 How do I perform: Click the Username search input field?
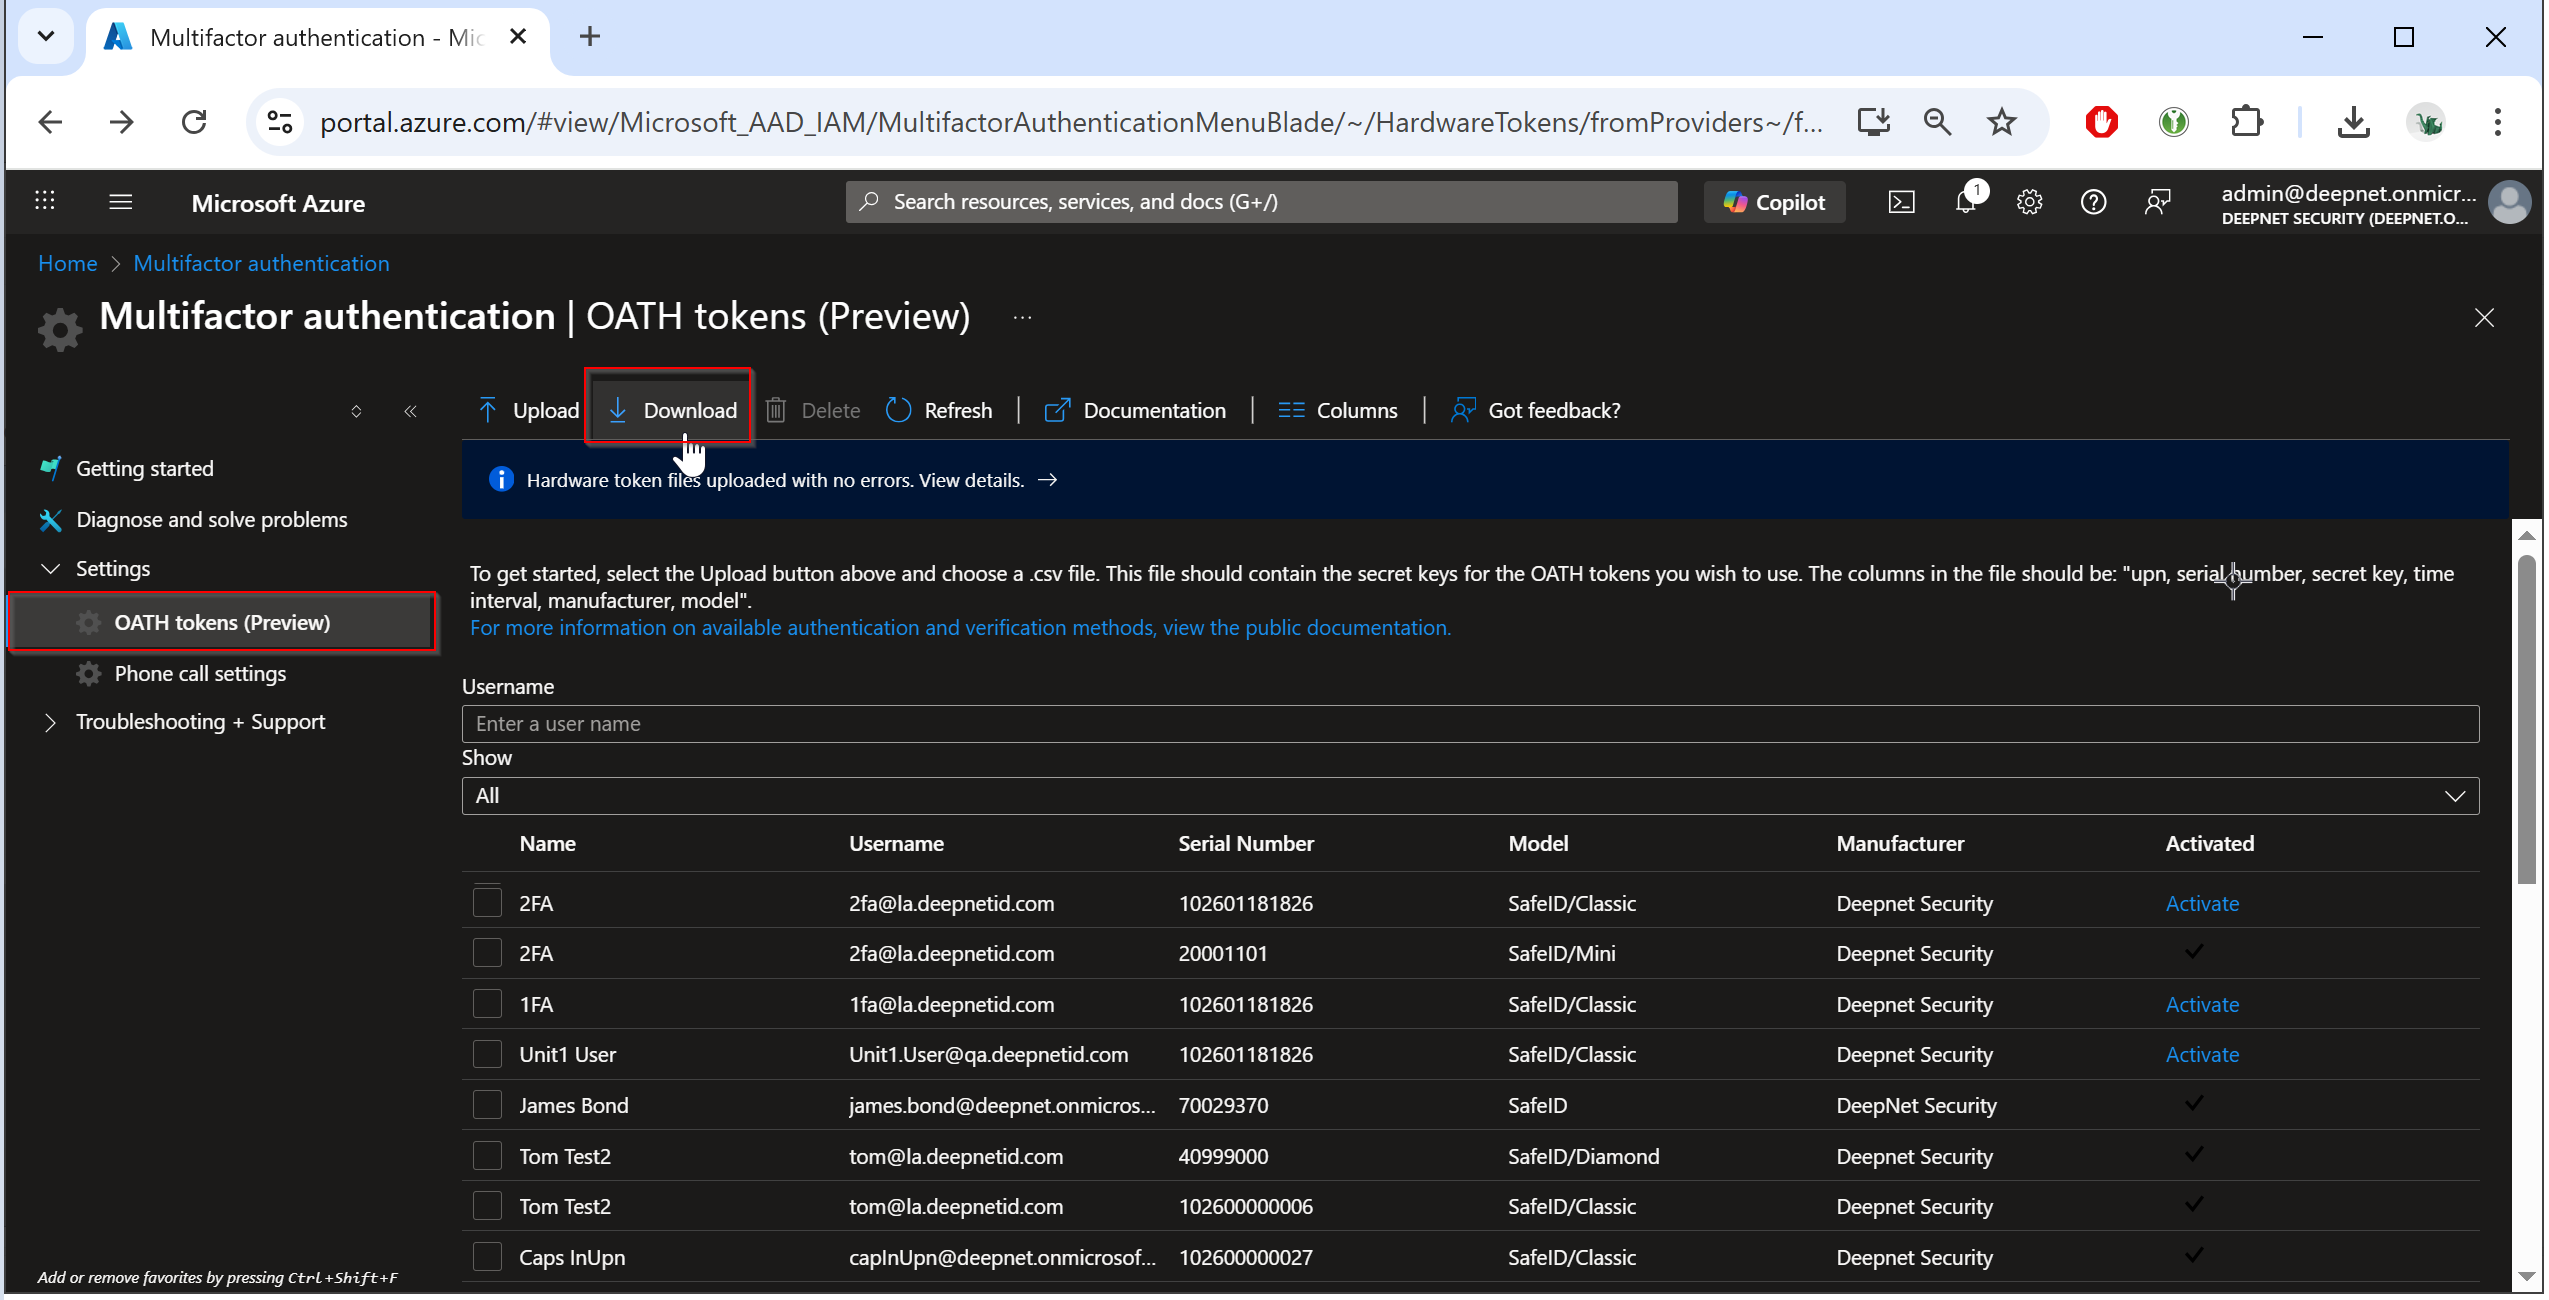1469,724
